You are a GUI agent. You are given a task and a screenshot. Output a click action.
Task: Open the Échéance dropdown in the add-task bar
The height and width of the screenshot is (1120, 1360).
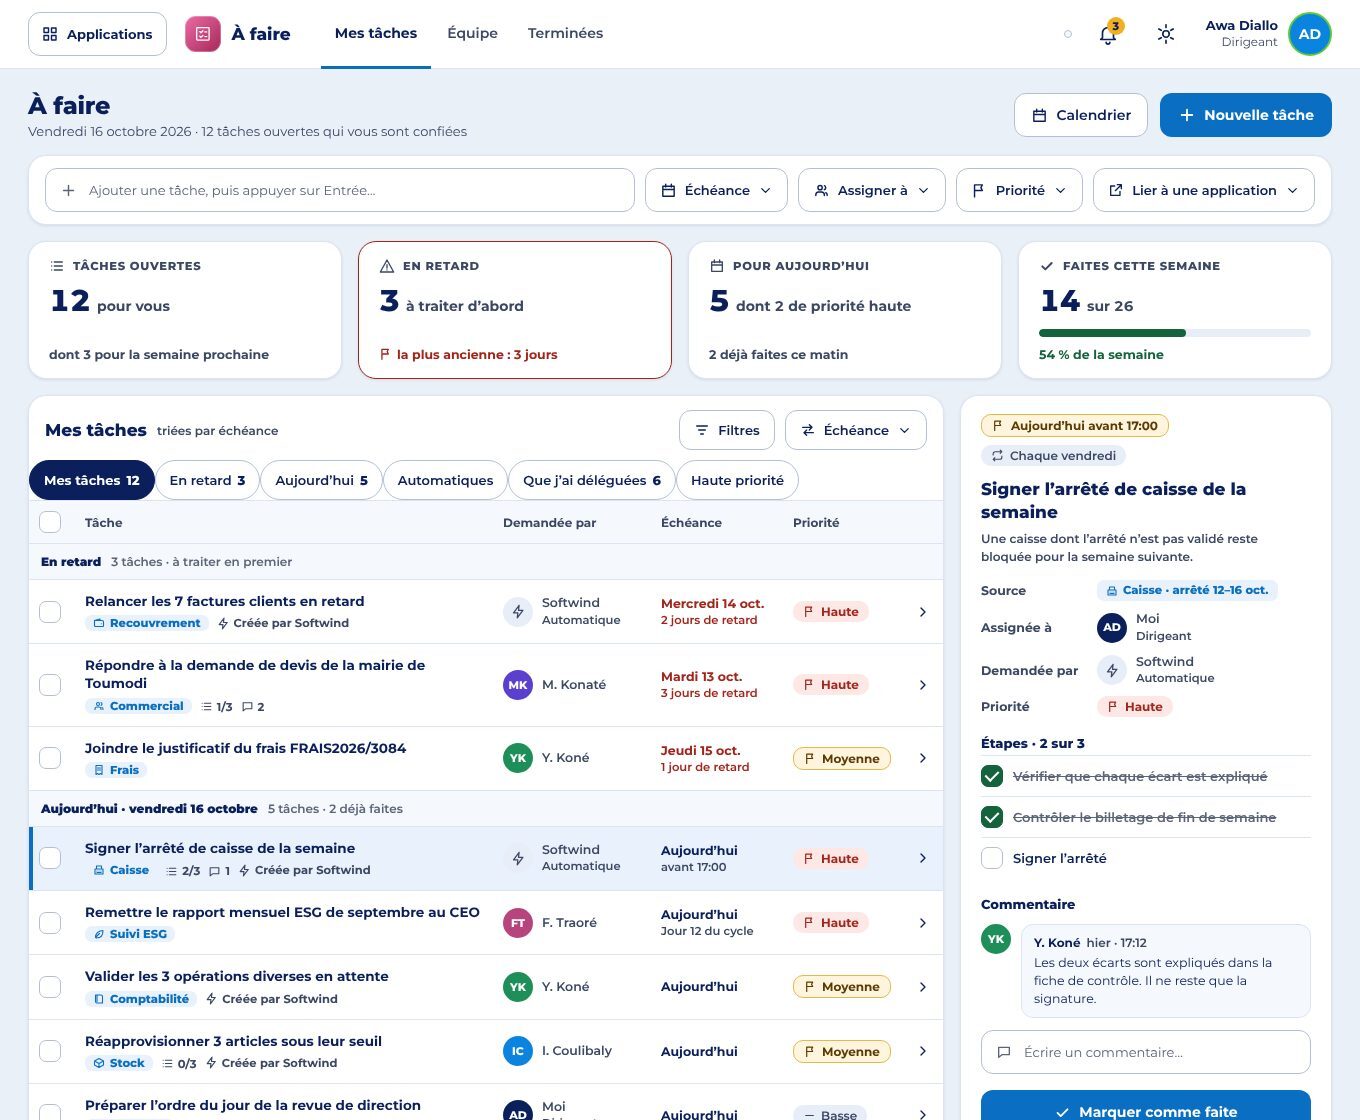(x=716, y=190)
